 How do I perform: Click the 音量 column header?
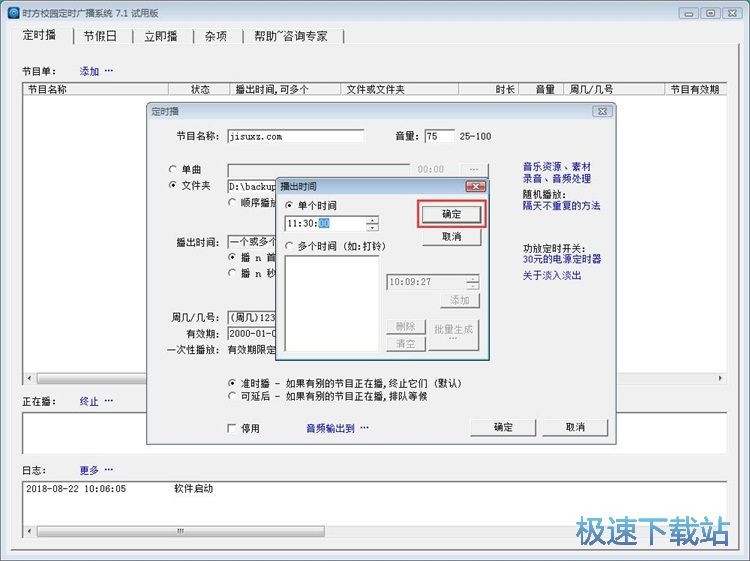tap(542, 89)
